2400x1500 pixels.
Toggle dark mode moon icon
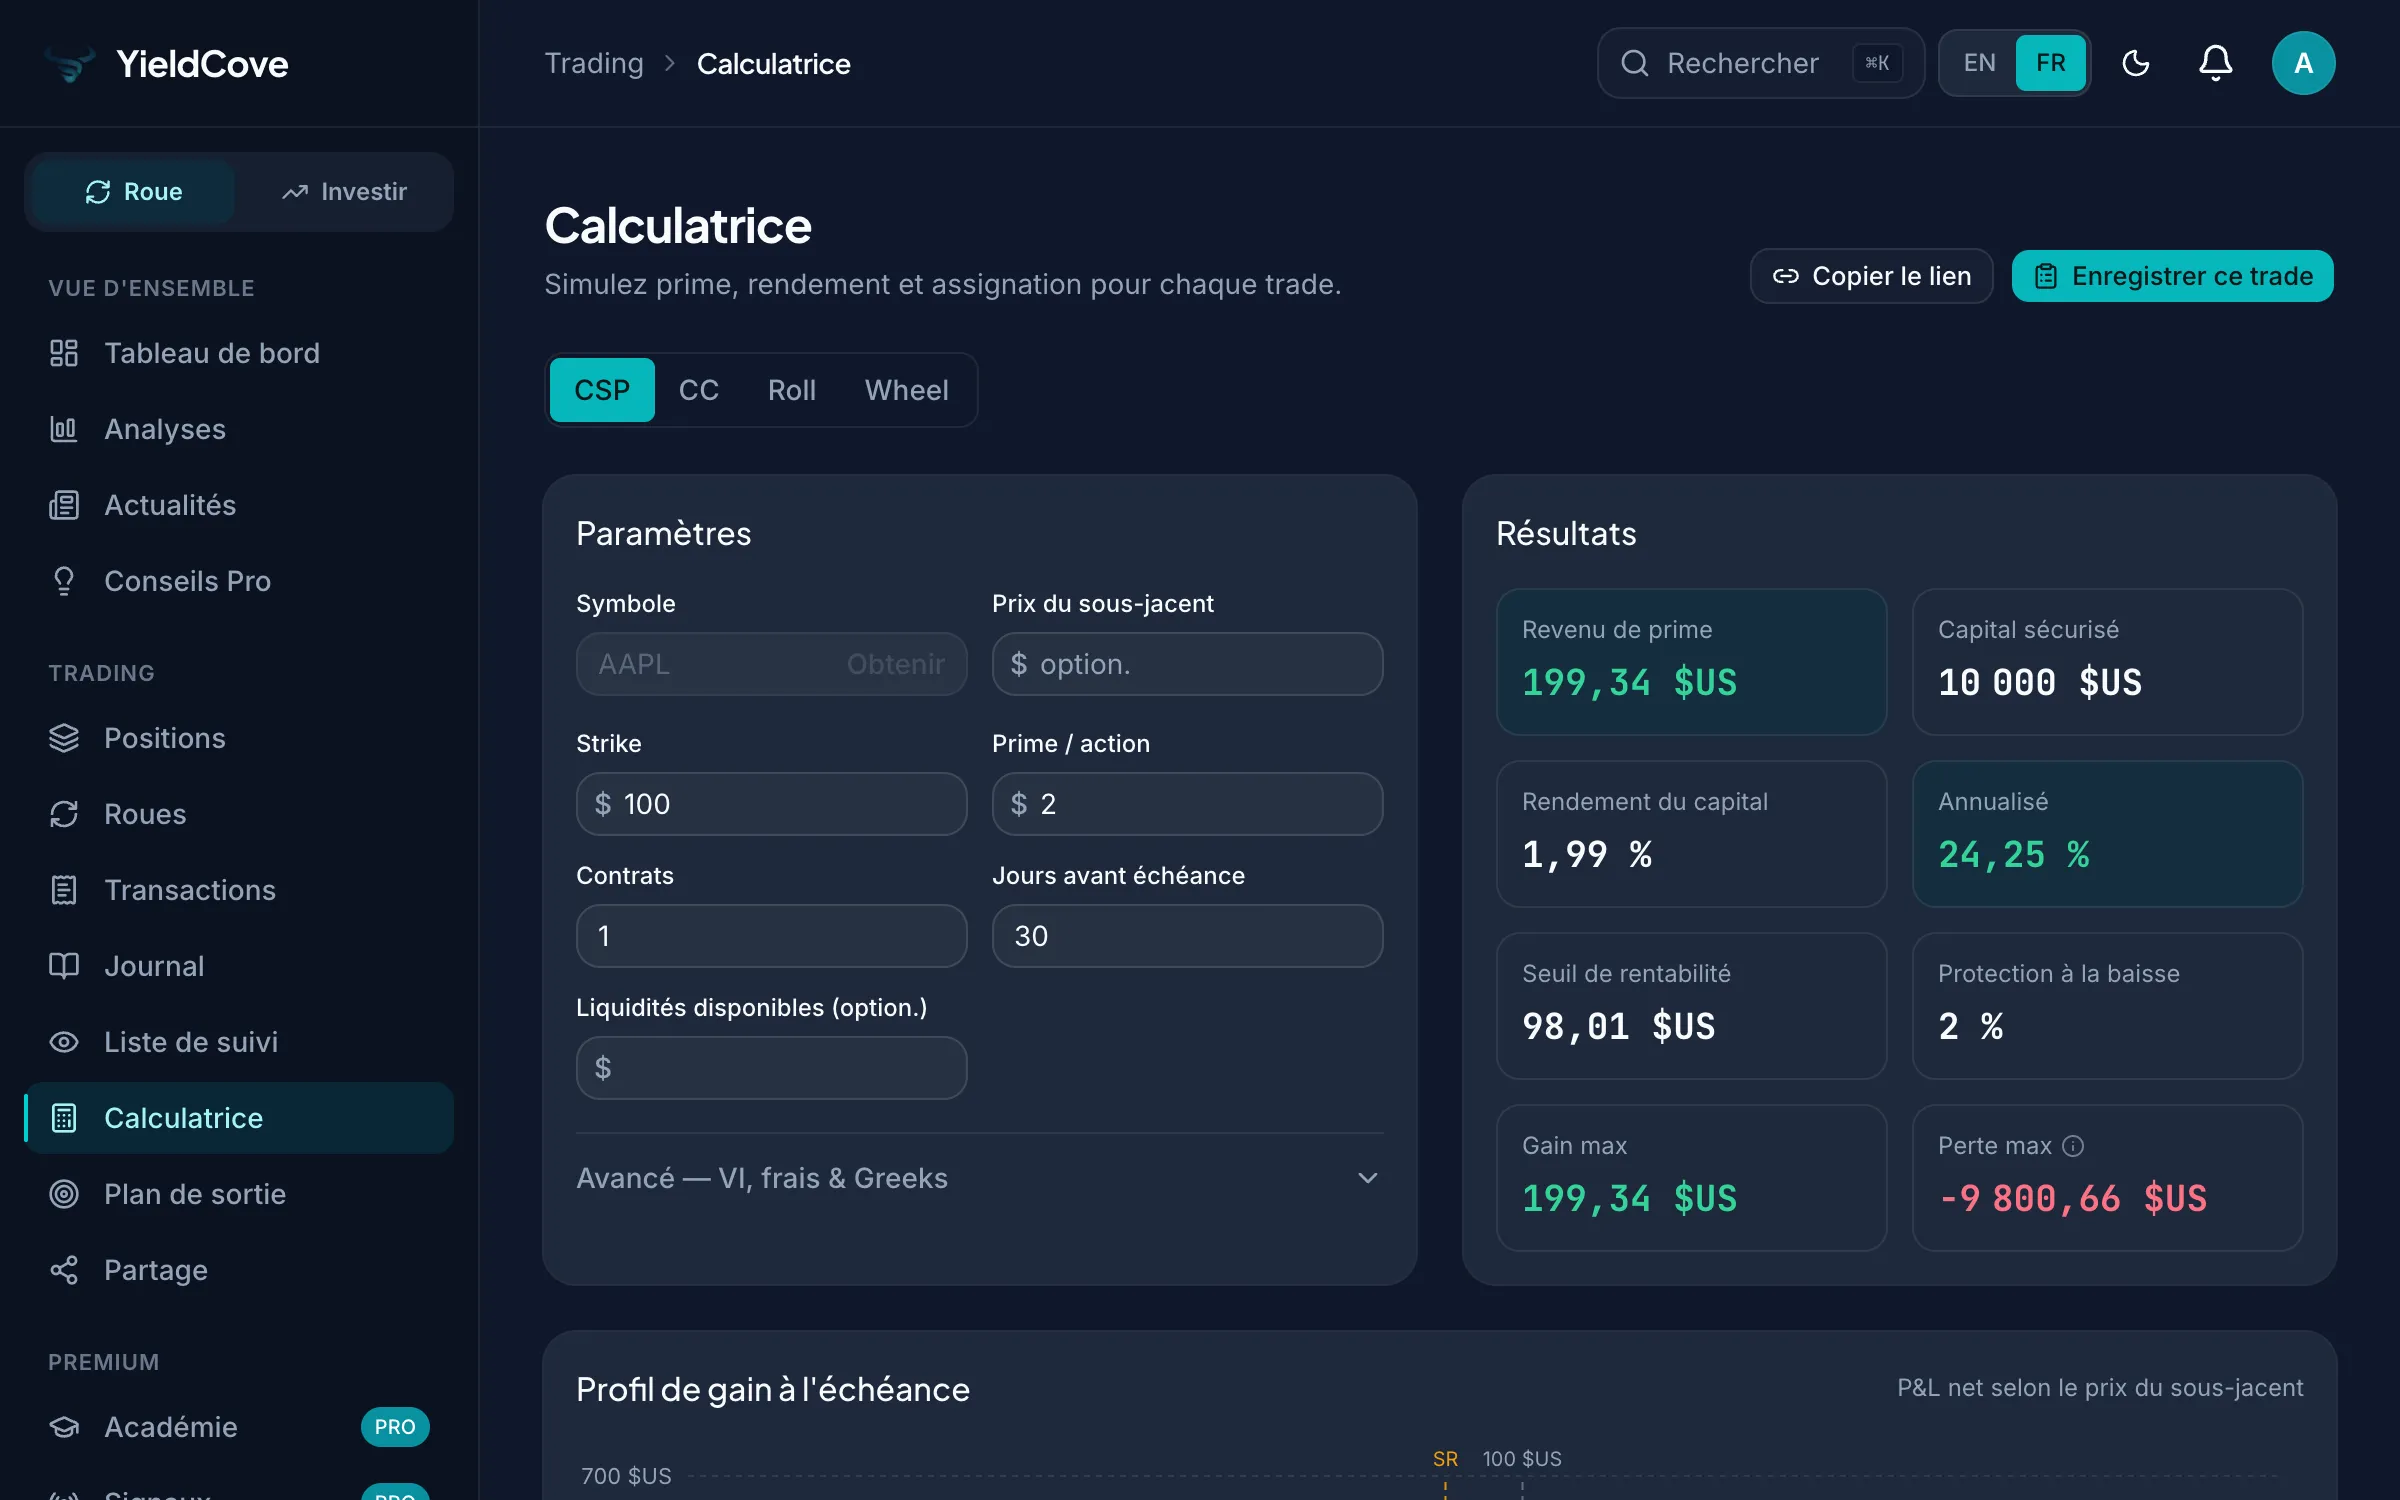point(2135,63)
